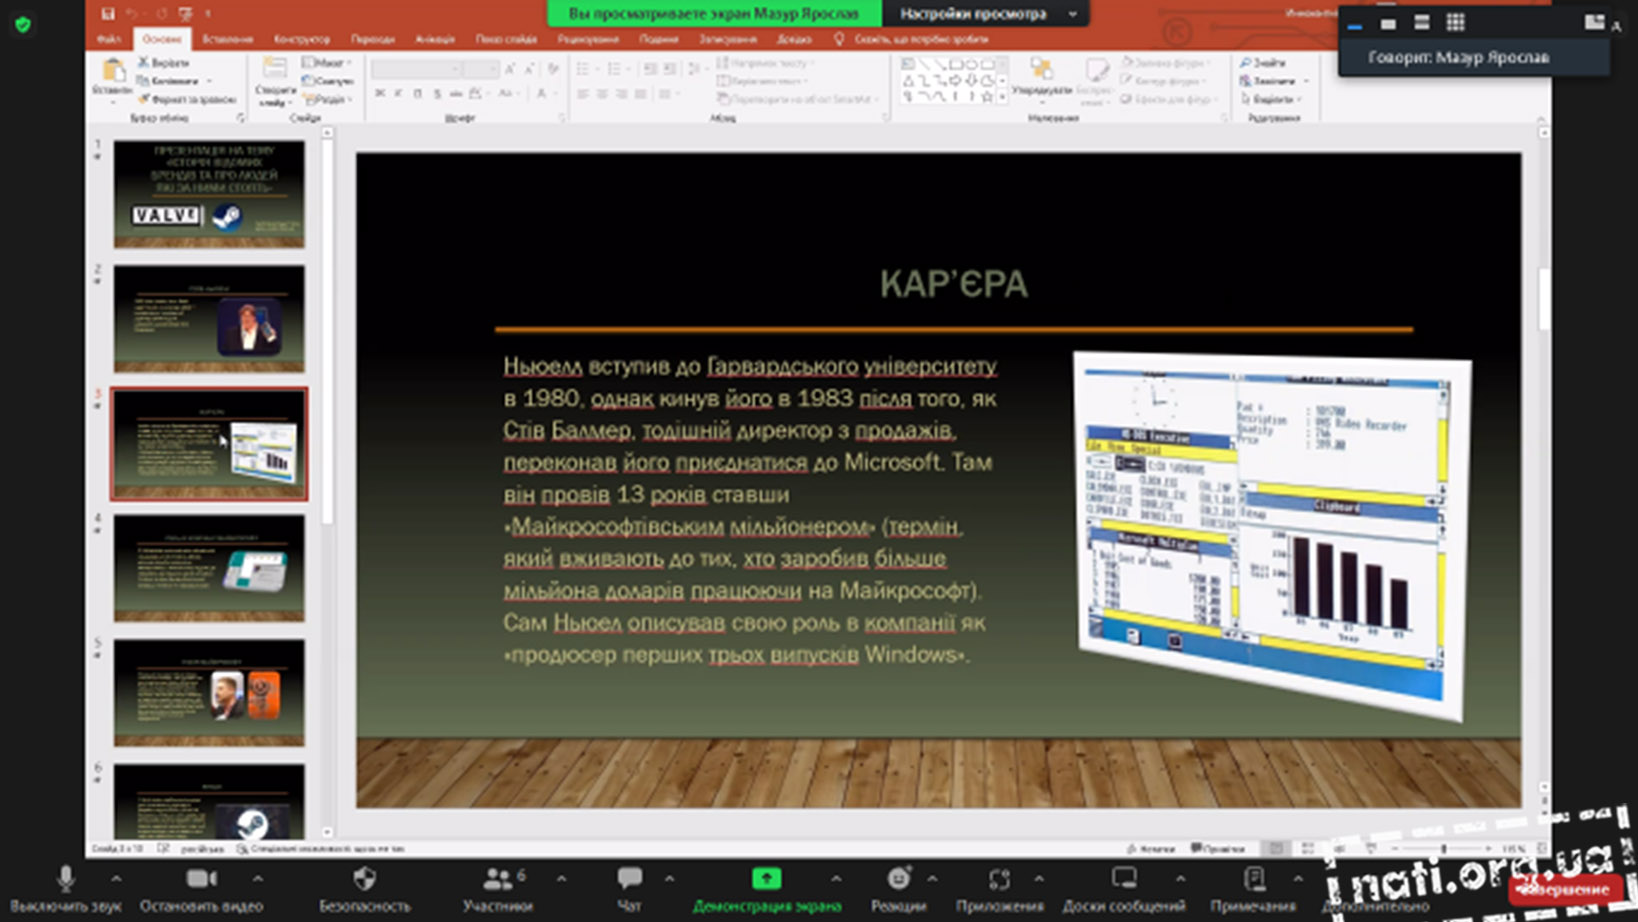
Task: Expand arrow next to Участники
Action: point(561,879)
